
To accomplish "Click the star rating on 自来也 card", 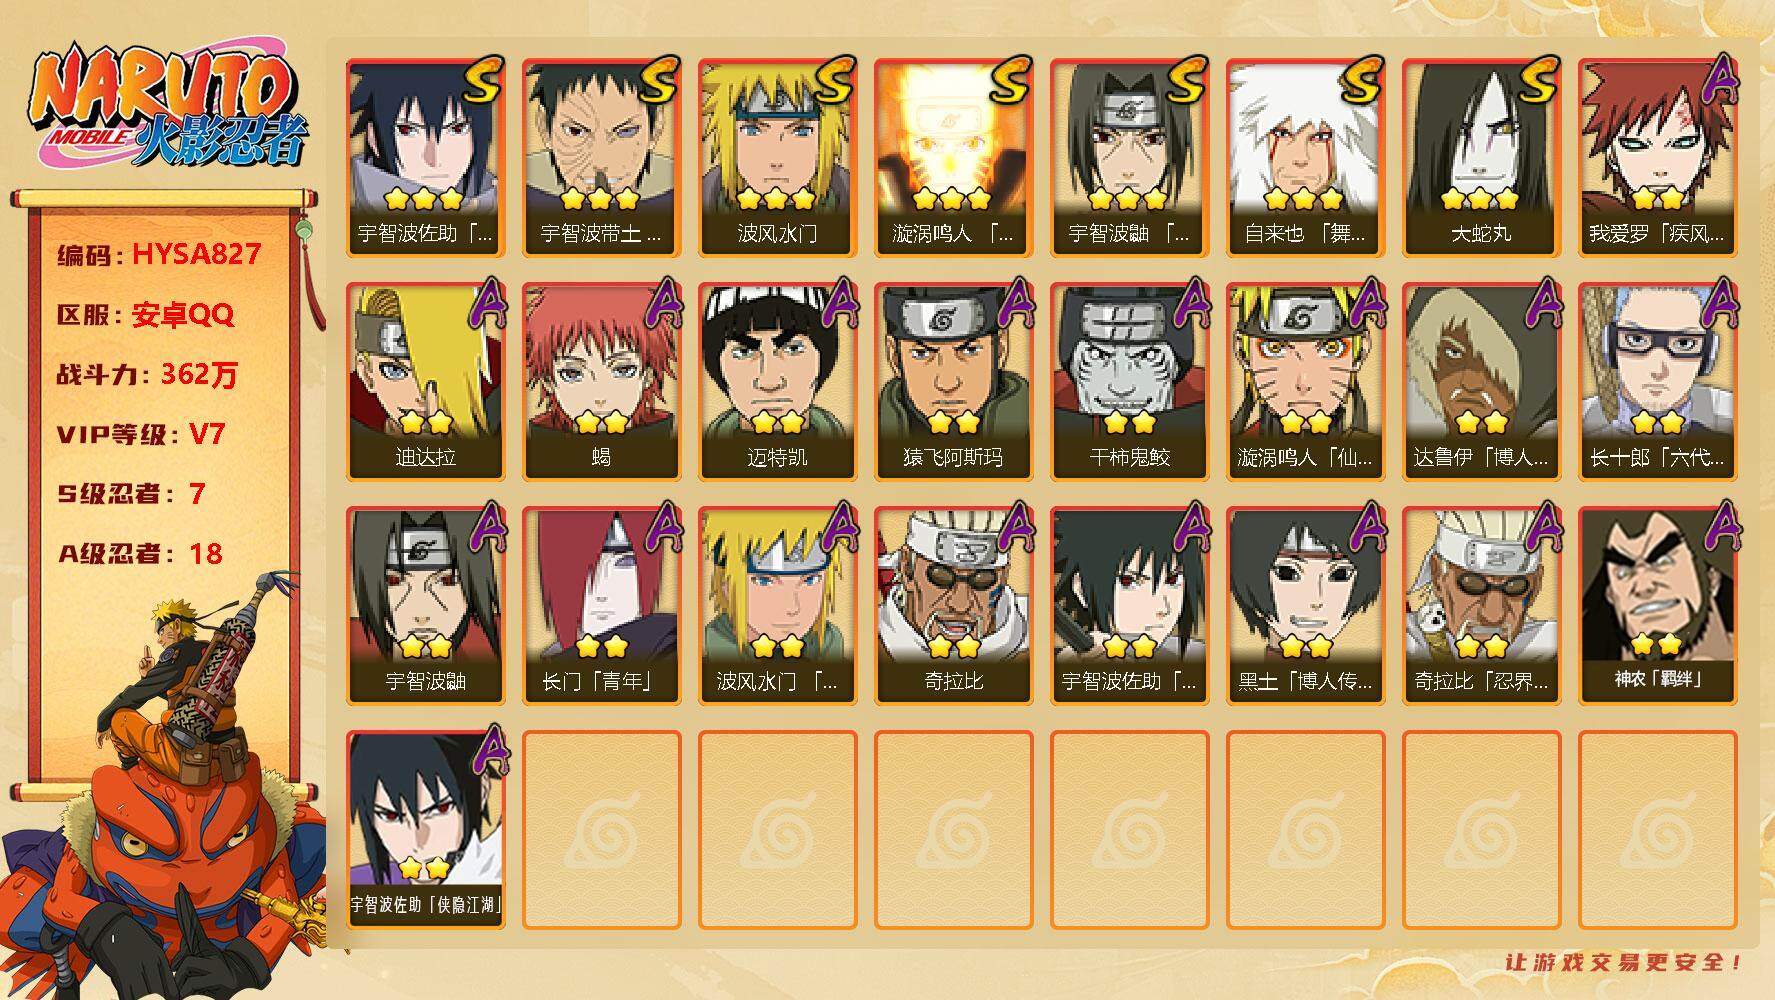I will click(1305, 199).
